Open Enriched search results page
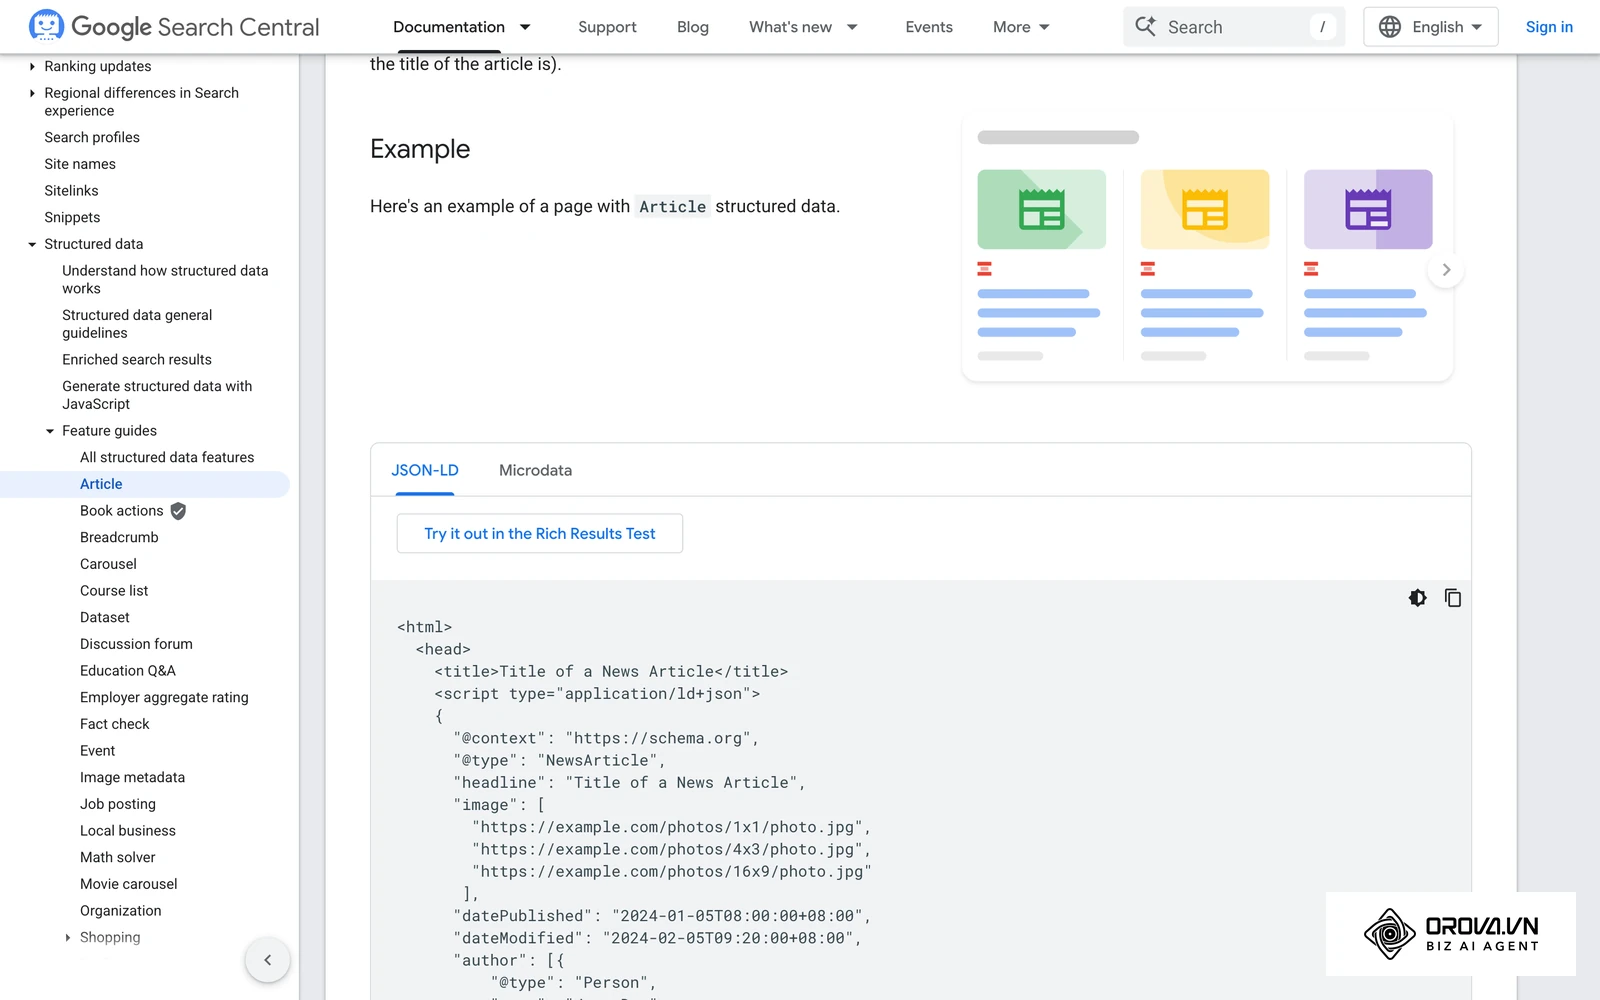 [137, 360]
